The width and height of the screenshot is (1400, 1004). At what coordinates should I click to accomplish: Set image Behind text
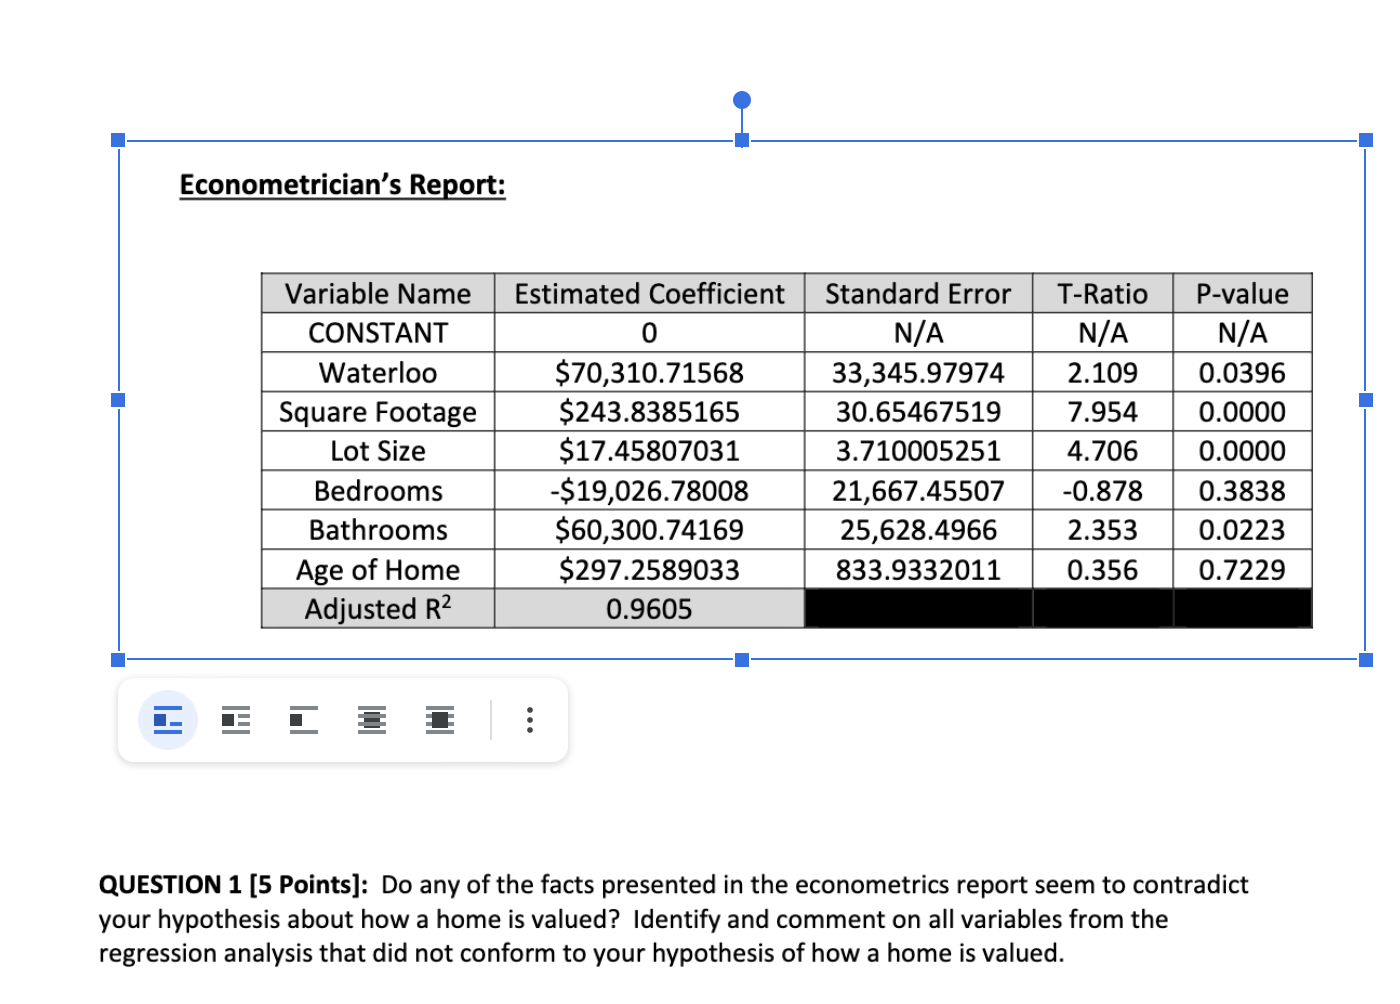click(x=372, y=720)
